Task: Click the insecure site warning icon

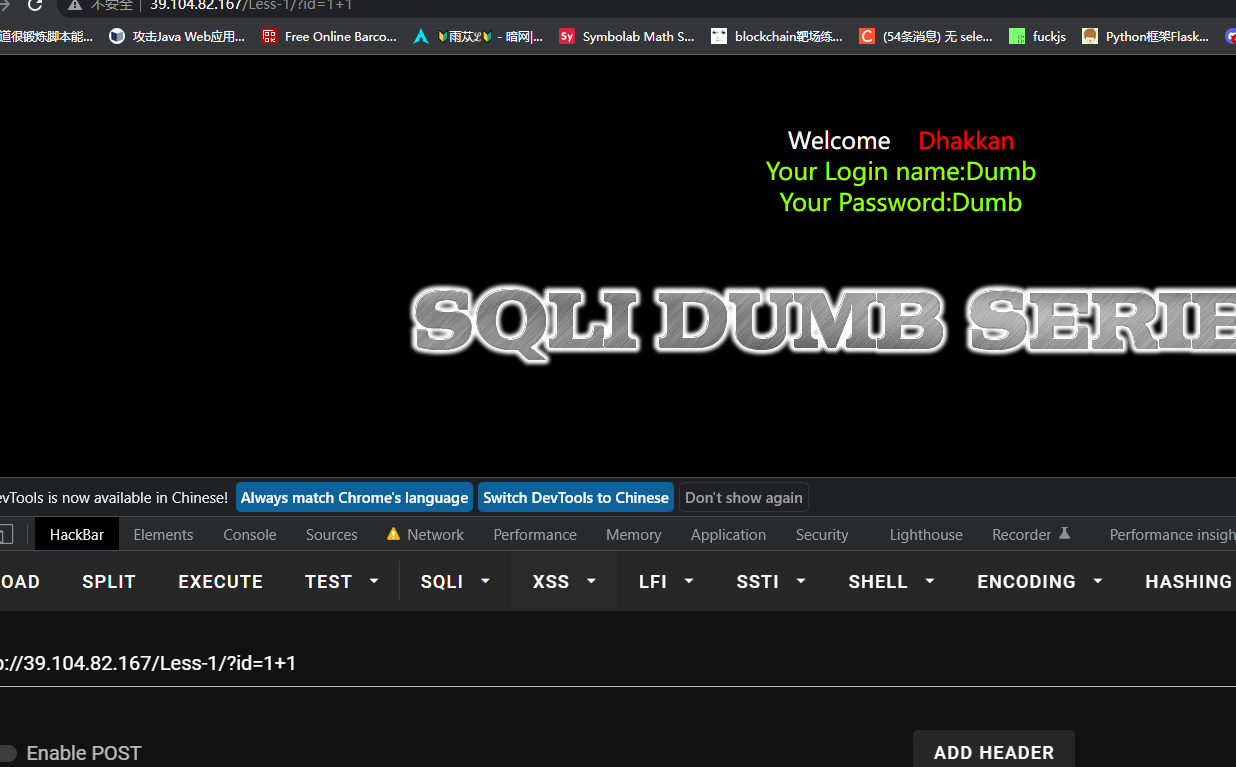Action: [74, 5]
